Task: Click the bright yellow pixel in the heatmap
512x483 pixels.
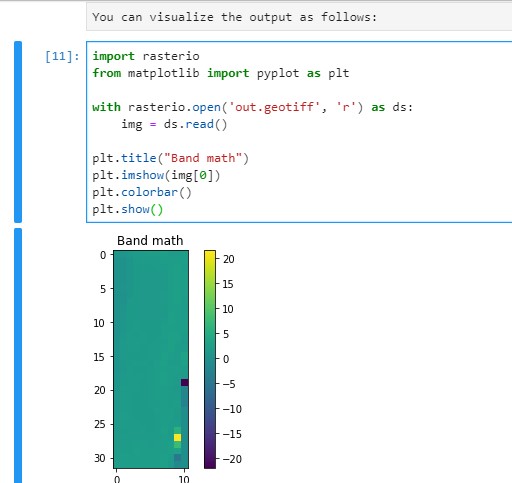Action: pyautogui.click(x=177, y=437)
